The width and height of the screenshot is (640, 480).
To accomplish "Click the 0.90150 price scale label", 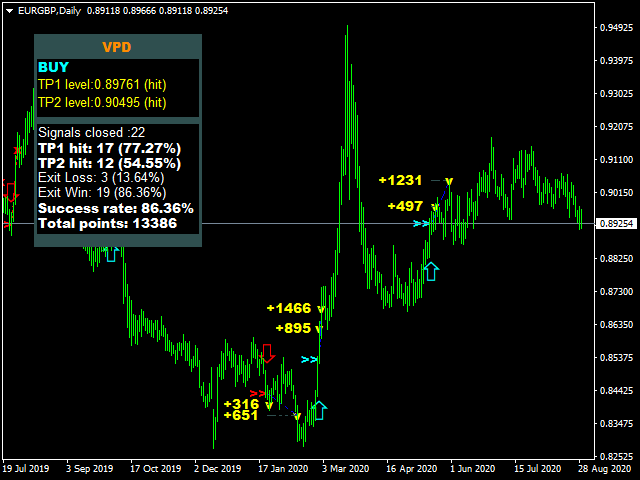I will click(616, 193).
